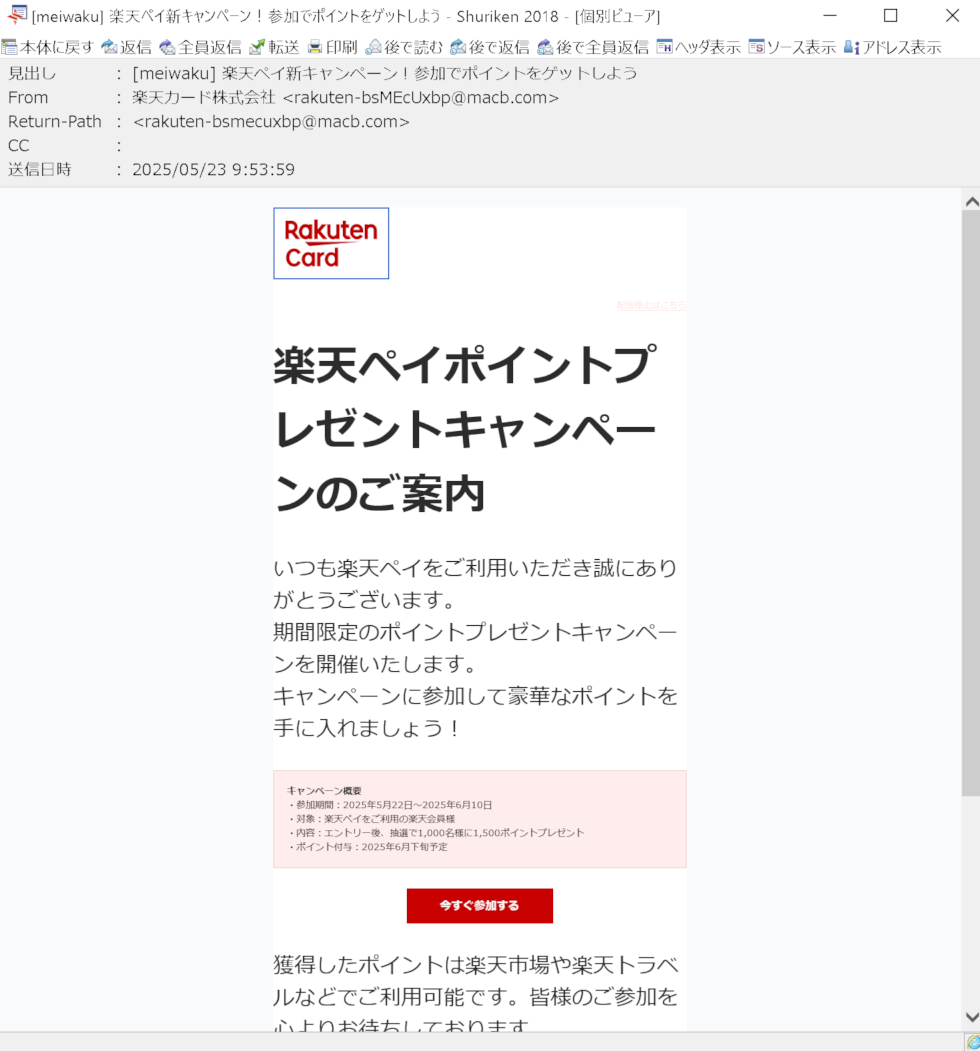The width and height of the screenshot is (980, 1051).
Task: Select the Return-Path address value
Action: tap(271, 122)
